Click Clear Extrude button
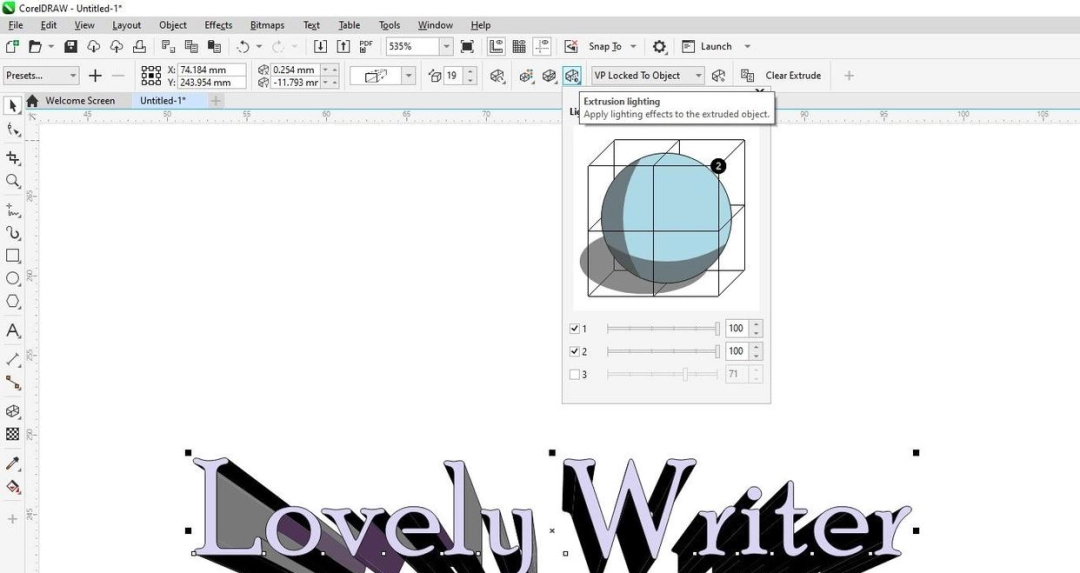This screenshot has height=573, width=1080. click(x=793, y=75)
